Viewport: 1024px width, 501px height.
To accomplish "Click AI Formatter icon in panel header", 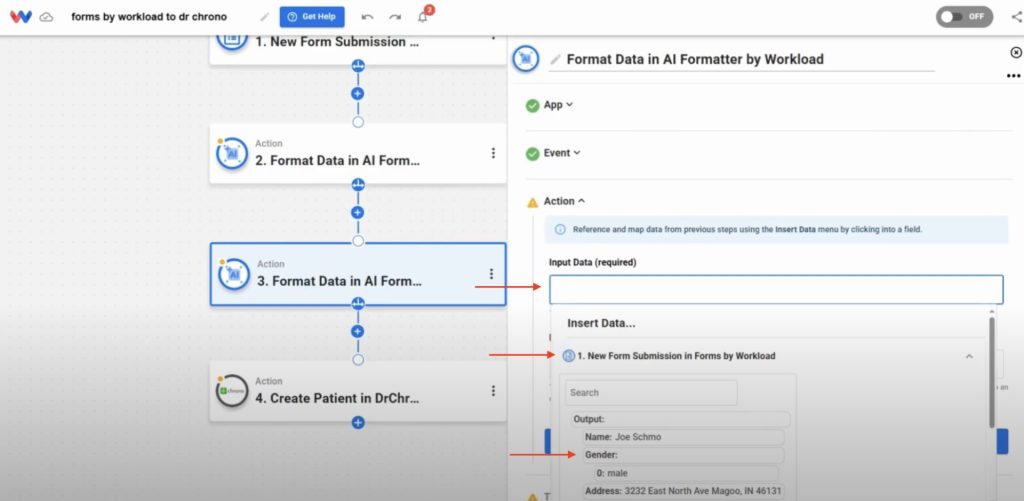I will 526,59.
